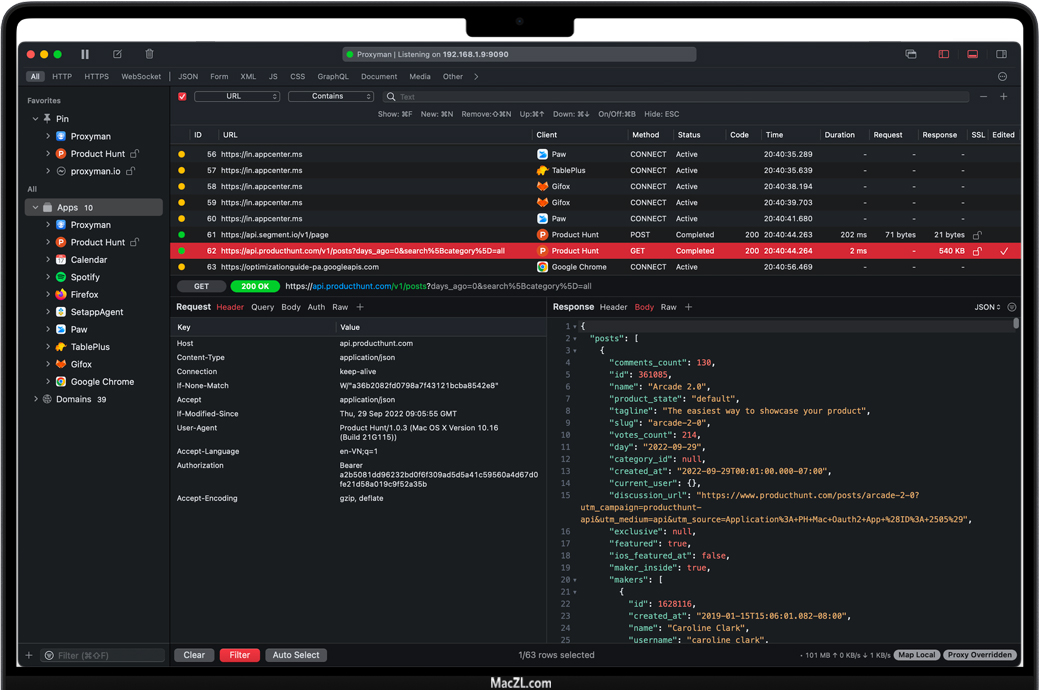
Task: Open the Contains condition dropdown
Action: pyautogui.click(x=330, y=97)
